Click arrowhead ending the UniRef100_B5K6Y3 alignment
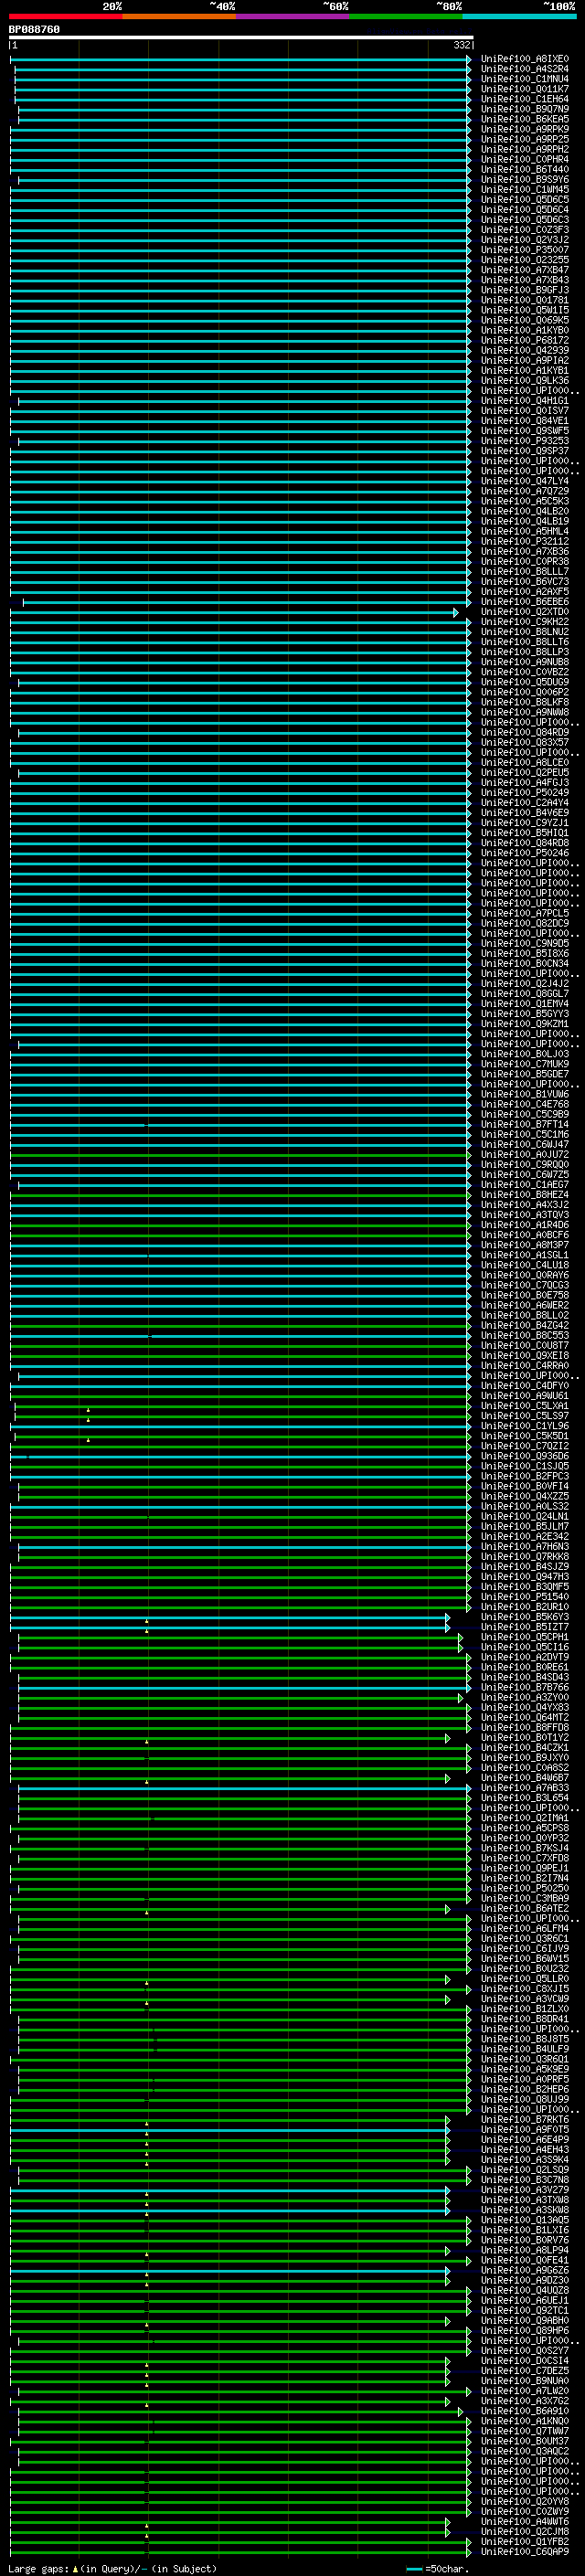The image size is (585, 2576). point(447,1617)
